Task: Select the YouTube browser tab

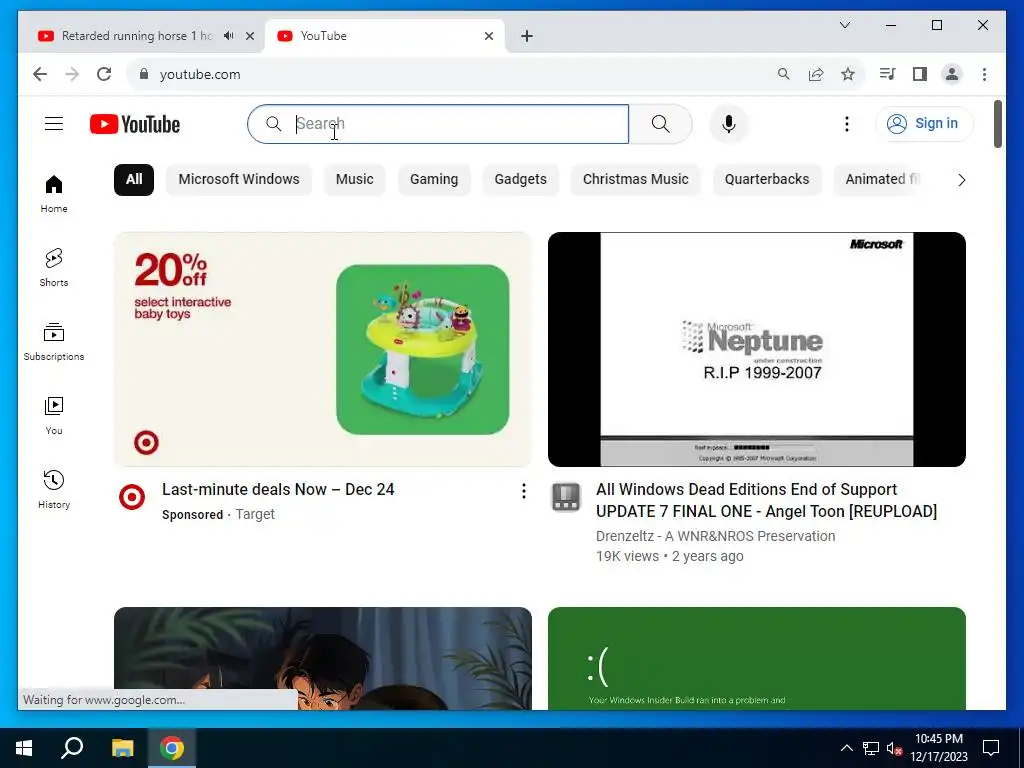Action: pyautogui.click(x=385, y=36)
